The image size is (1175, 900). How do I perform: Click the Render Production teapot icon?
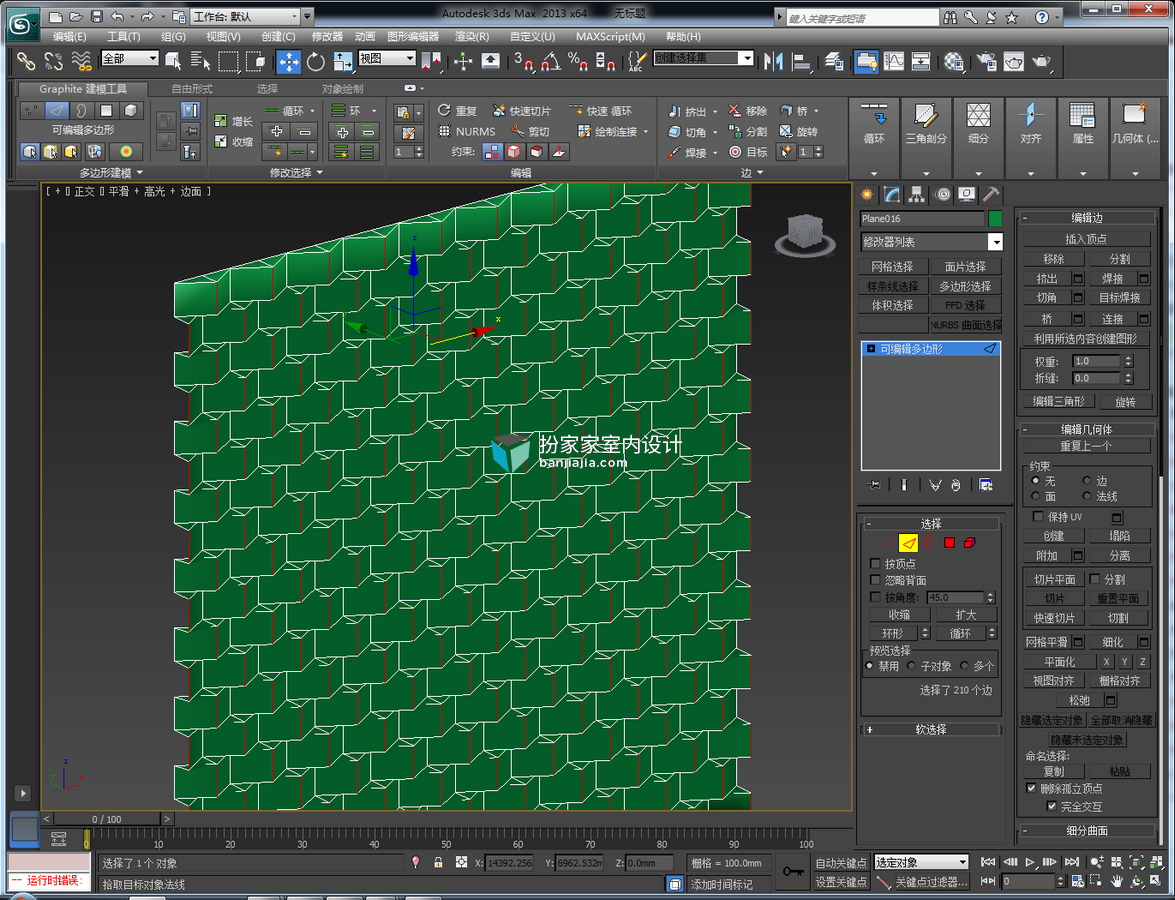pos(1041,61)
